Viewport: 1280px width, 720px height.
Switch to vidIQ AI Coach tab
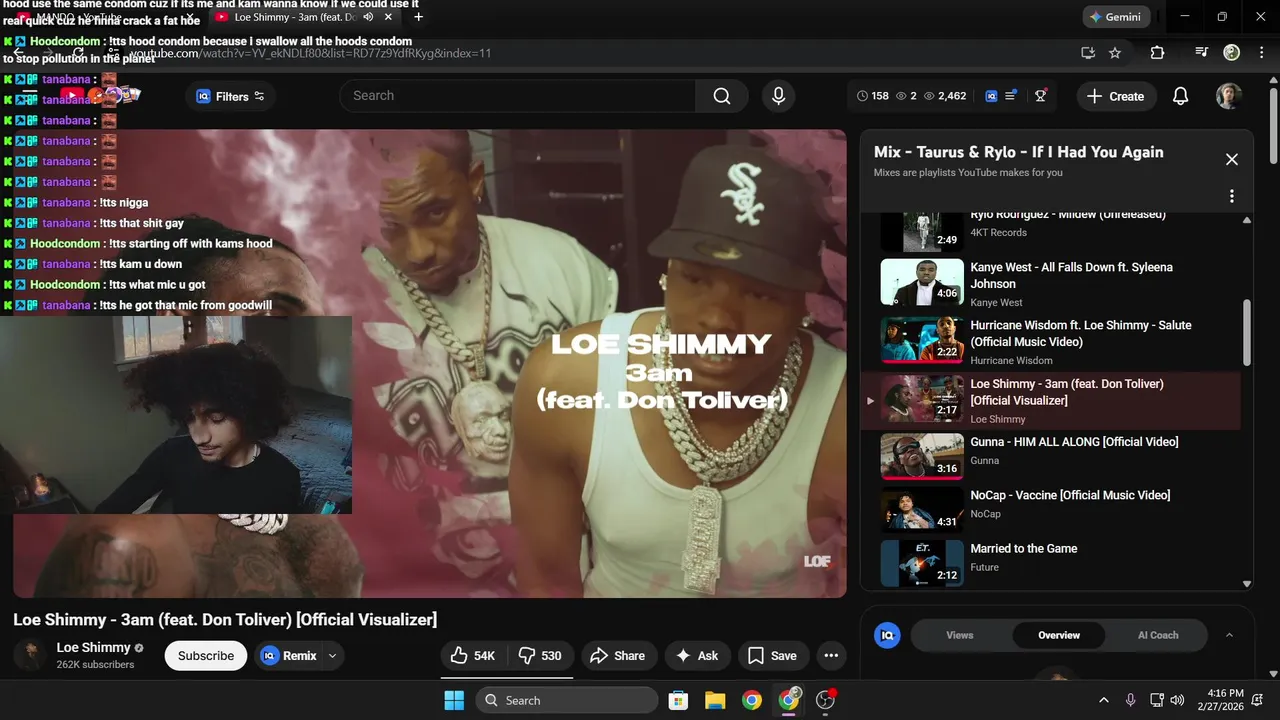pyautogui.click(x=1158, y=635)
